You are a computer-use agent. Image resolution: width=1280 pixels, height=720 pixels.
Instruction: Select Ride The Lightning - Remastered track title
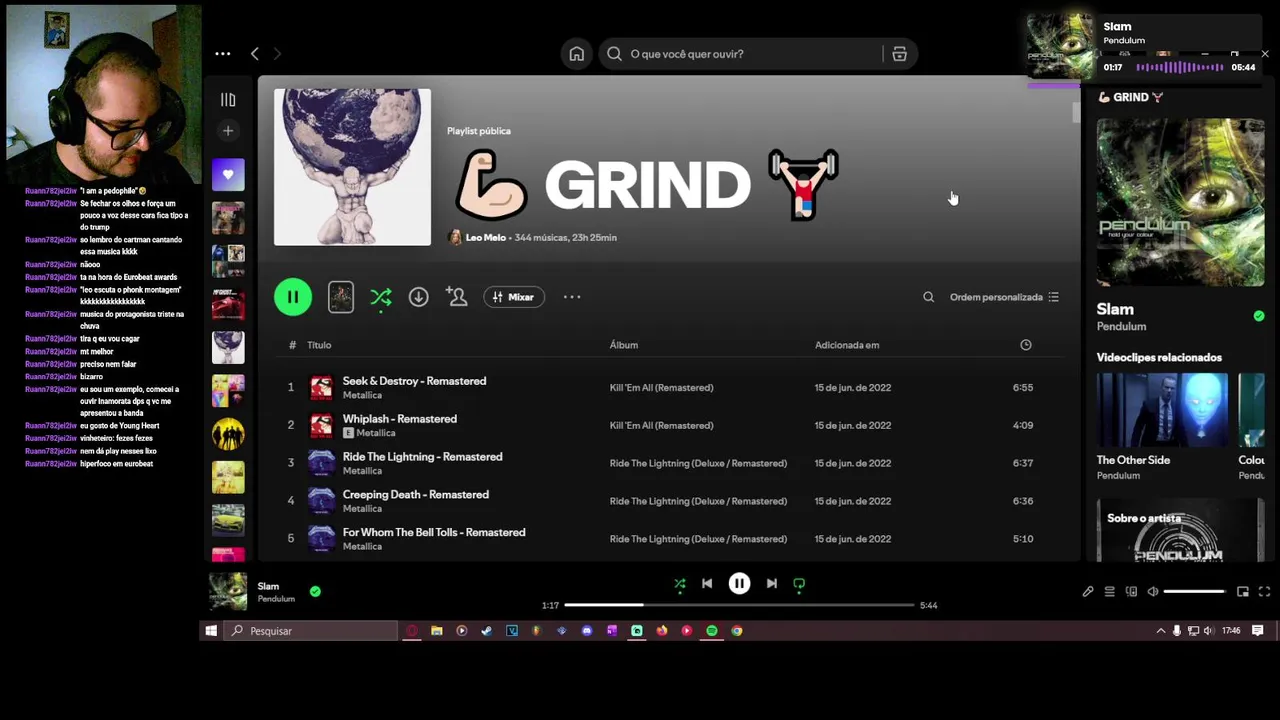coord(422,457)
